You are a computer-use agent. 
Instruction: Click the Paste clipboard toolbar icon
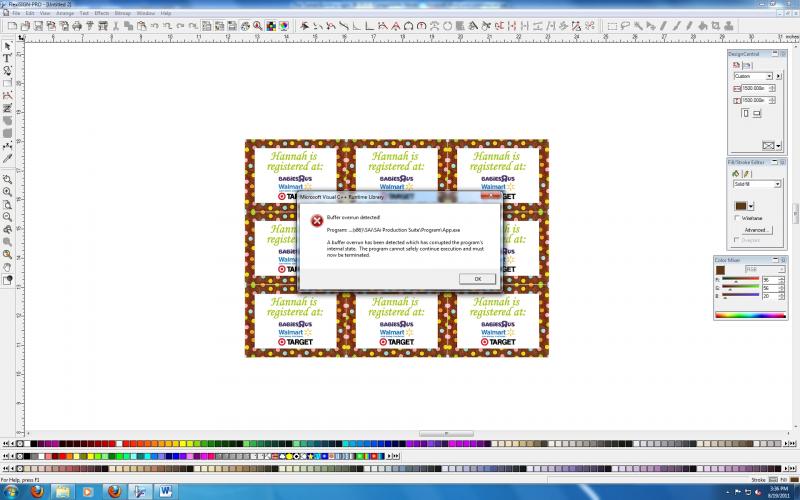(x=142, y=26)
